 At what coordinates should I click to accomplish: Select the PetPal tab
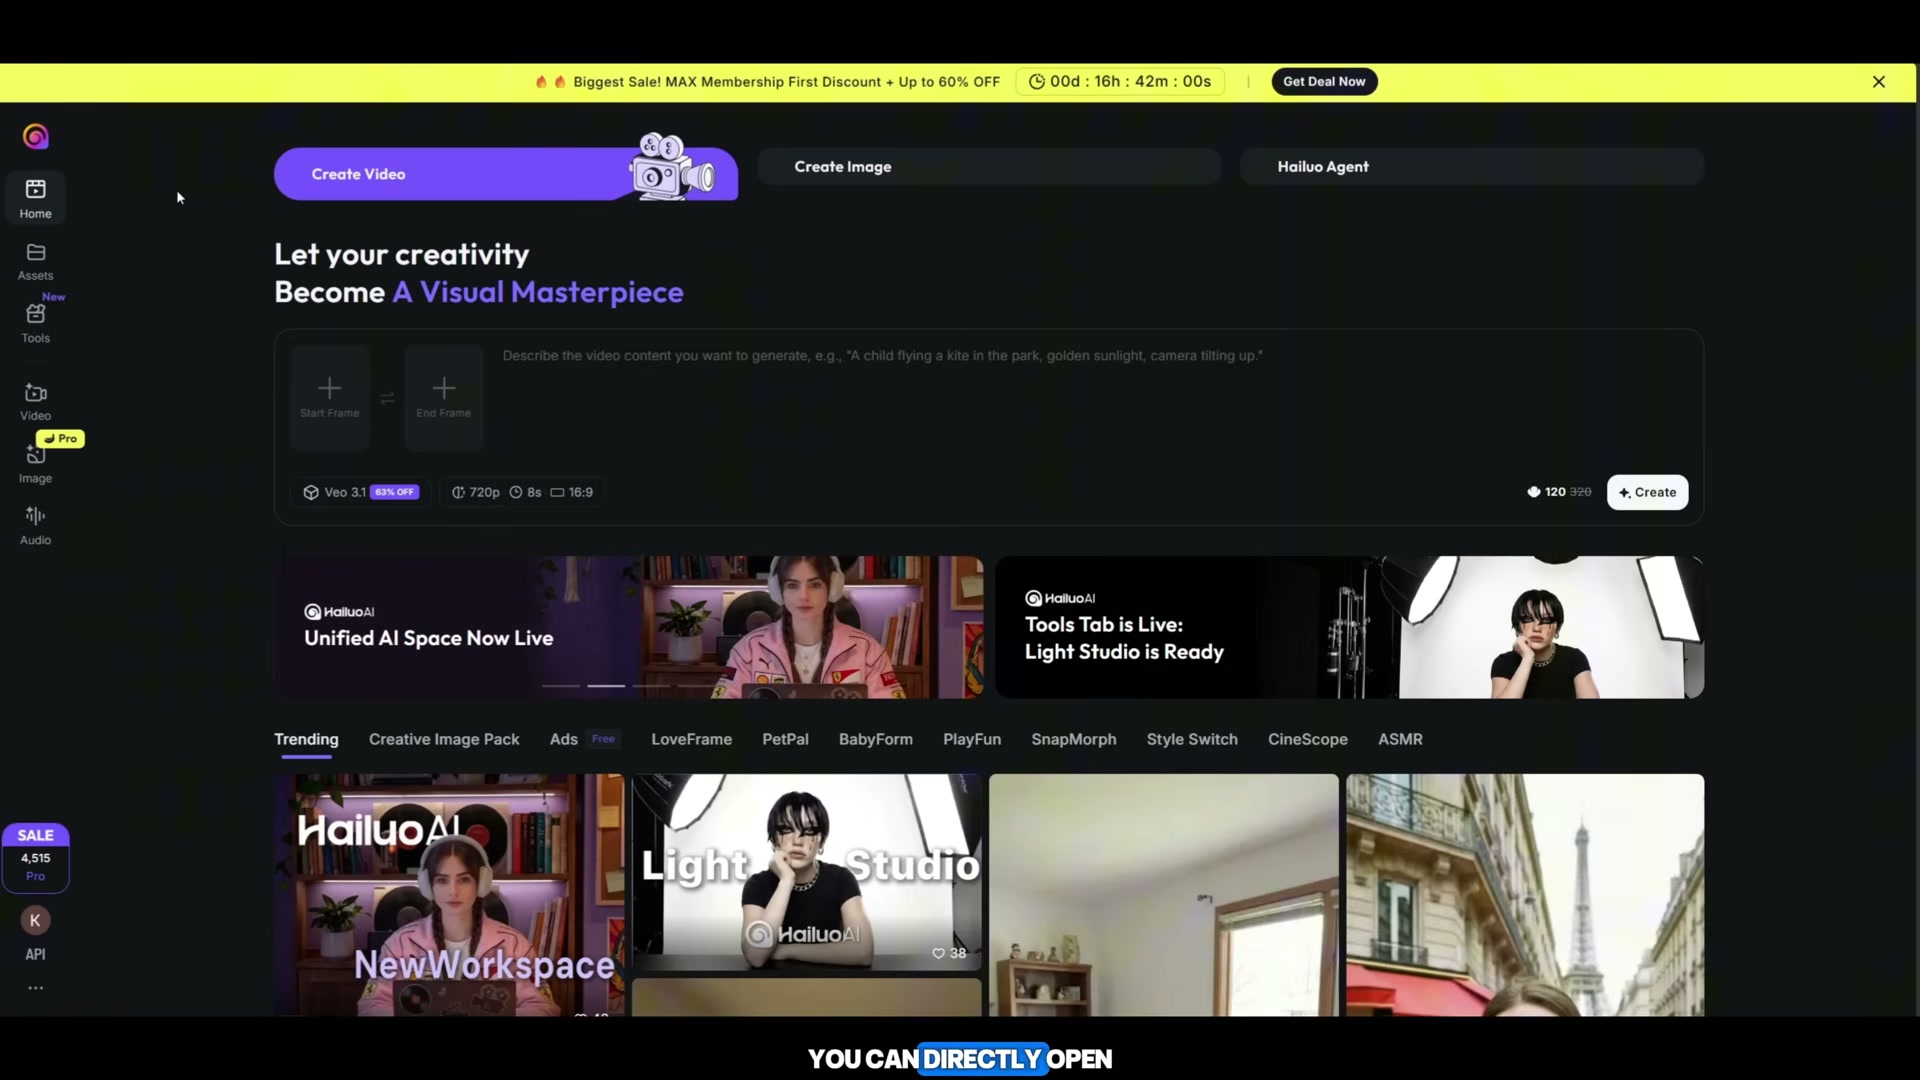785,739
